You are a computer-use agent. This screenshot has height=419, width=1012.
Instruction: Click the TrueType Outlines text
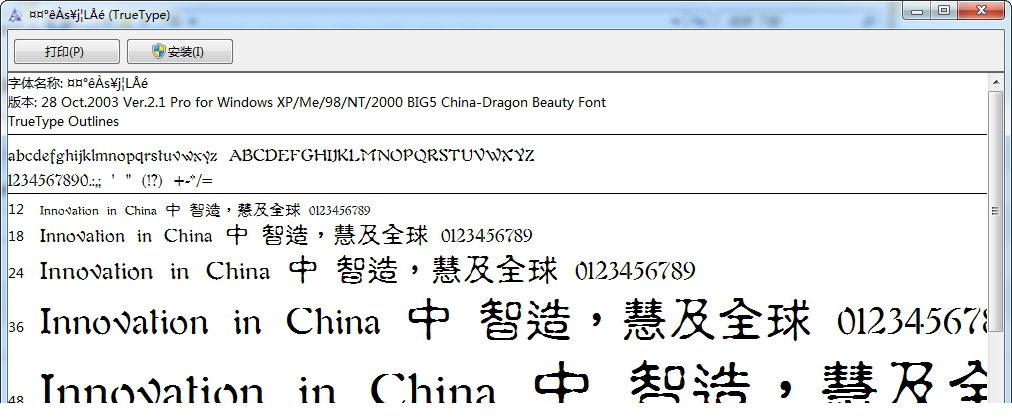click(63, 121)
